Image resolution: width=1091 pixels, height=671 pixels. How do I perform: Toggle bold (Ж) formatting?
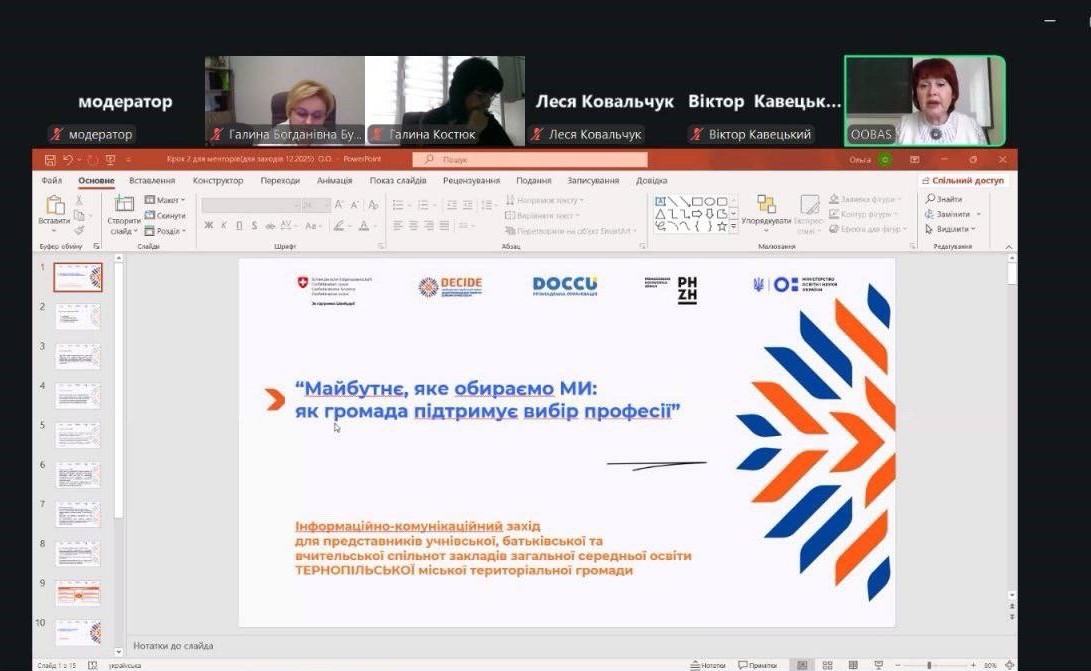(x=209, y=226)
